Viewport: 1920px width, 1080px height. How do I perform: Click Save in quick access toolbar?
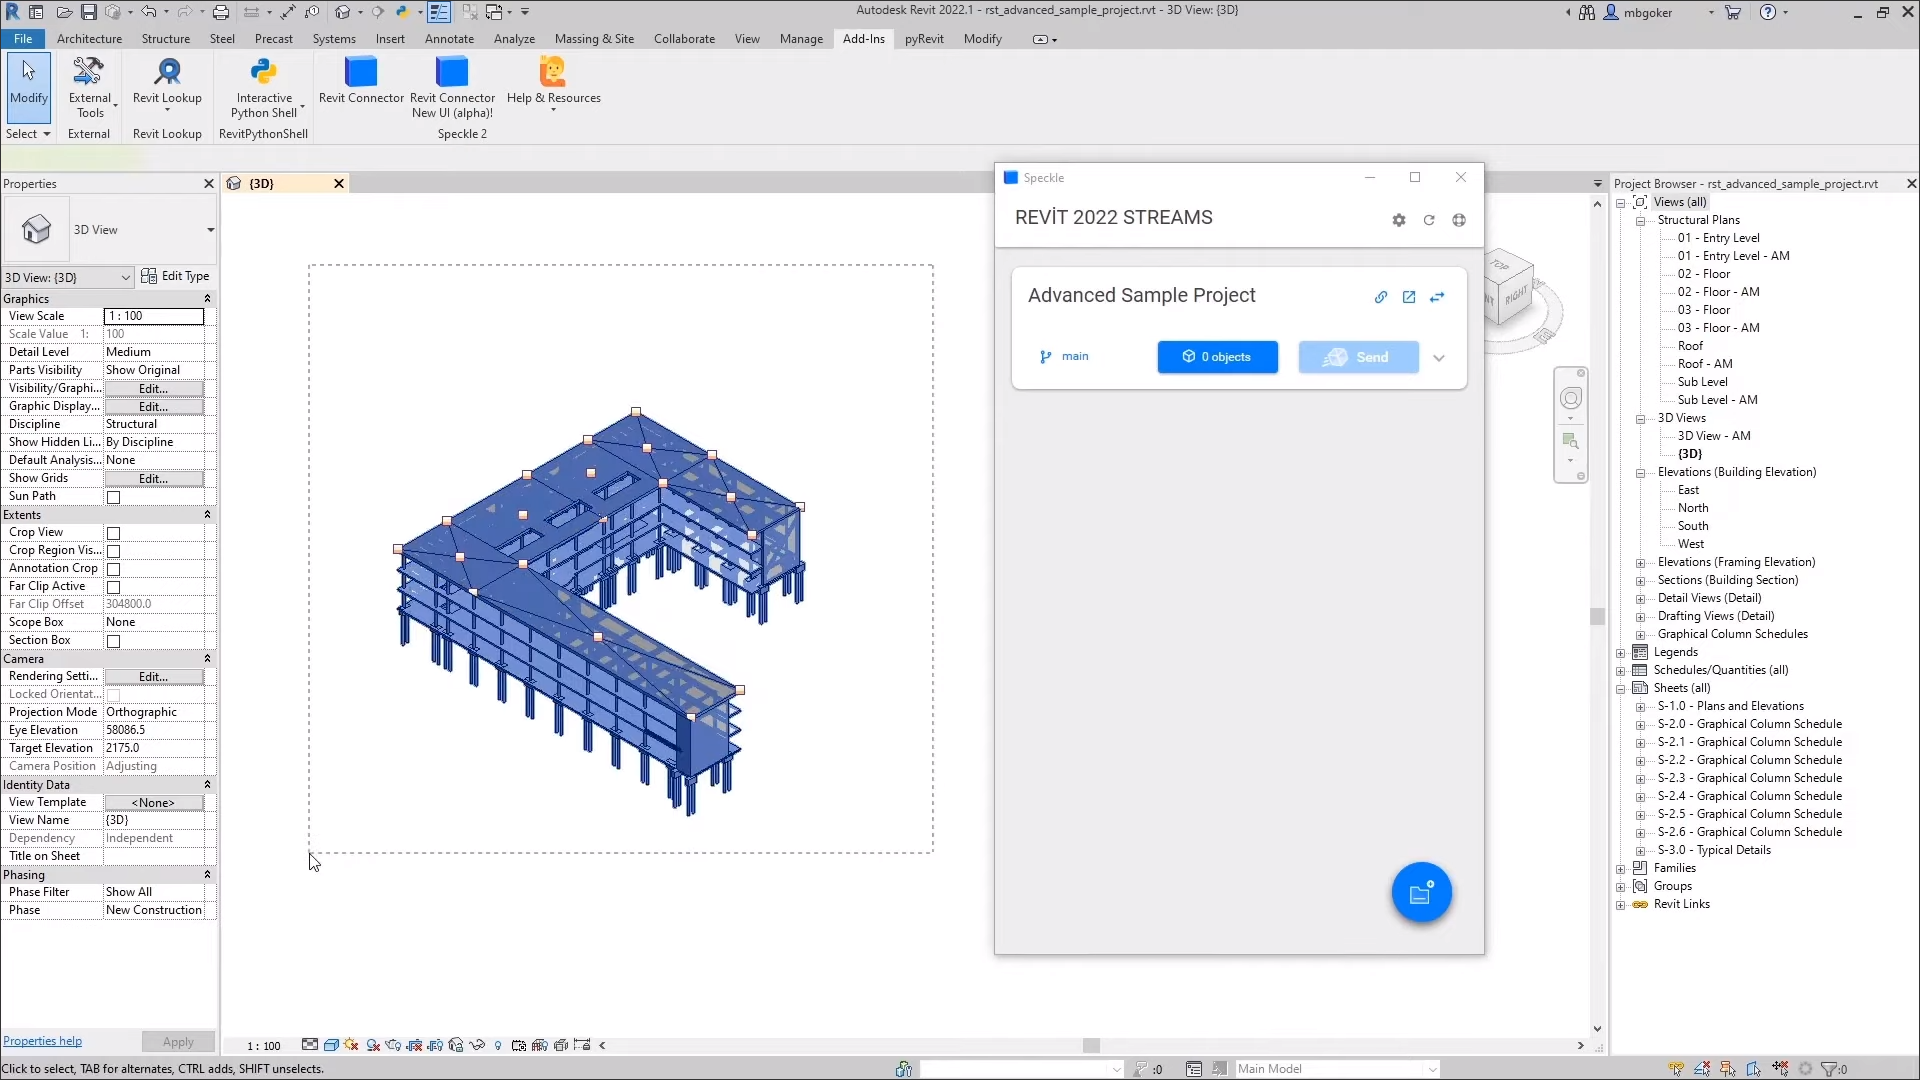[x=89, y=12]
